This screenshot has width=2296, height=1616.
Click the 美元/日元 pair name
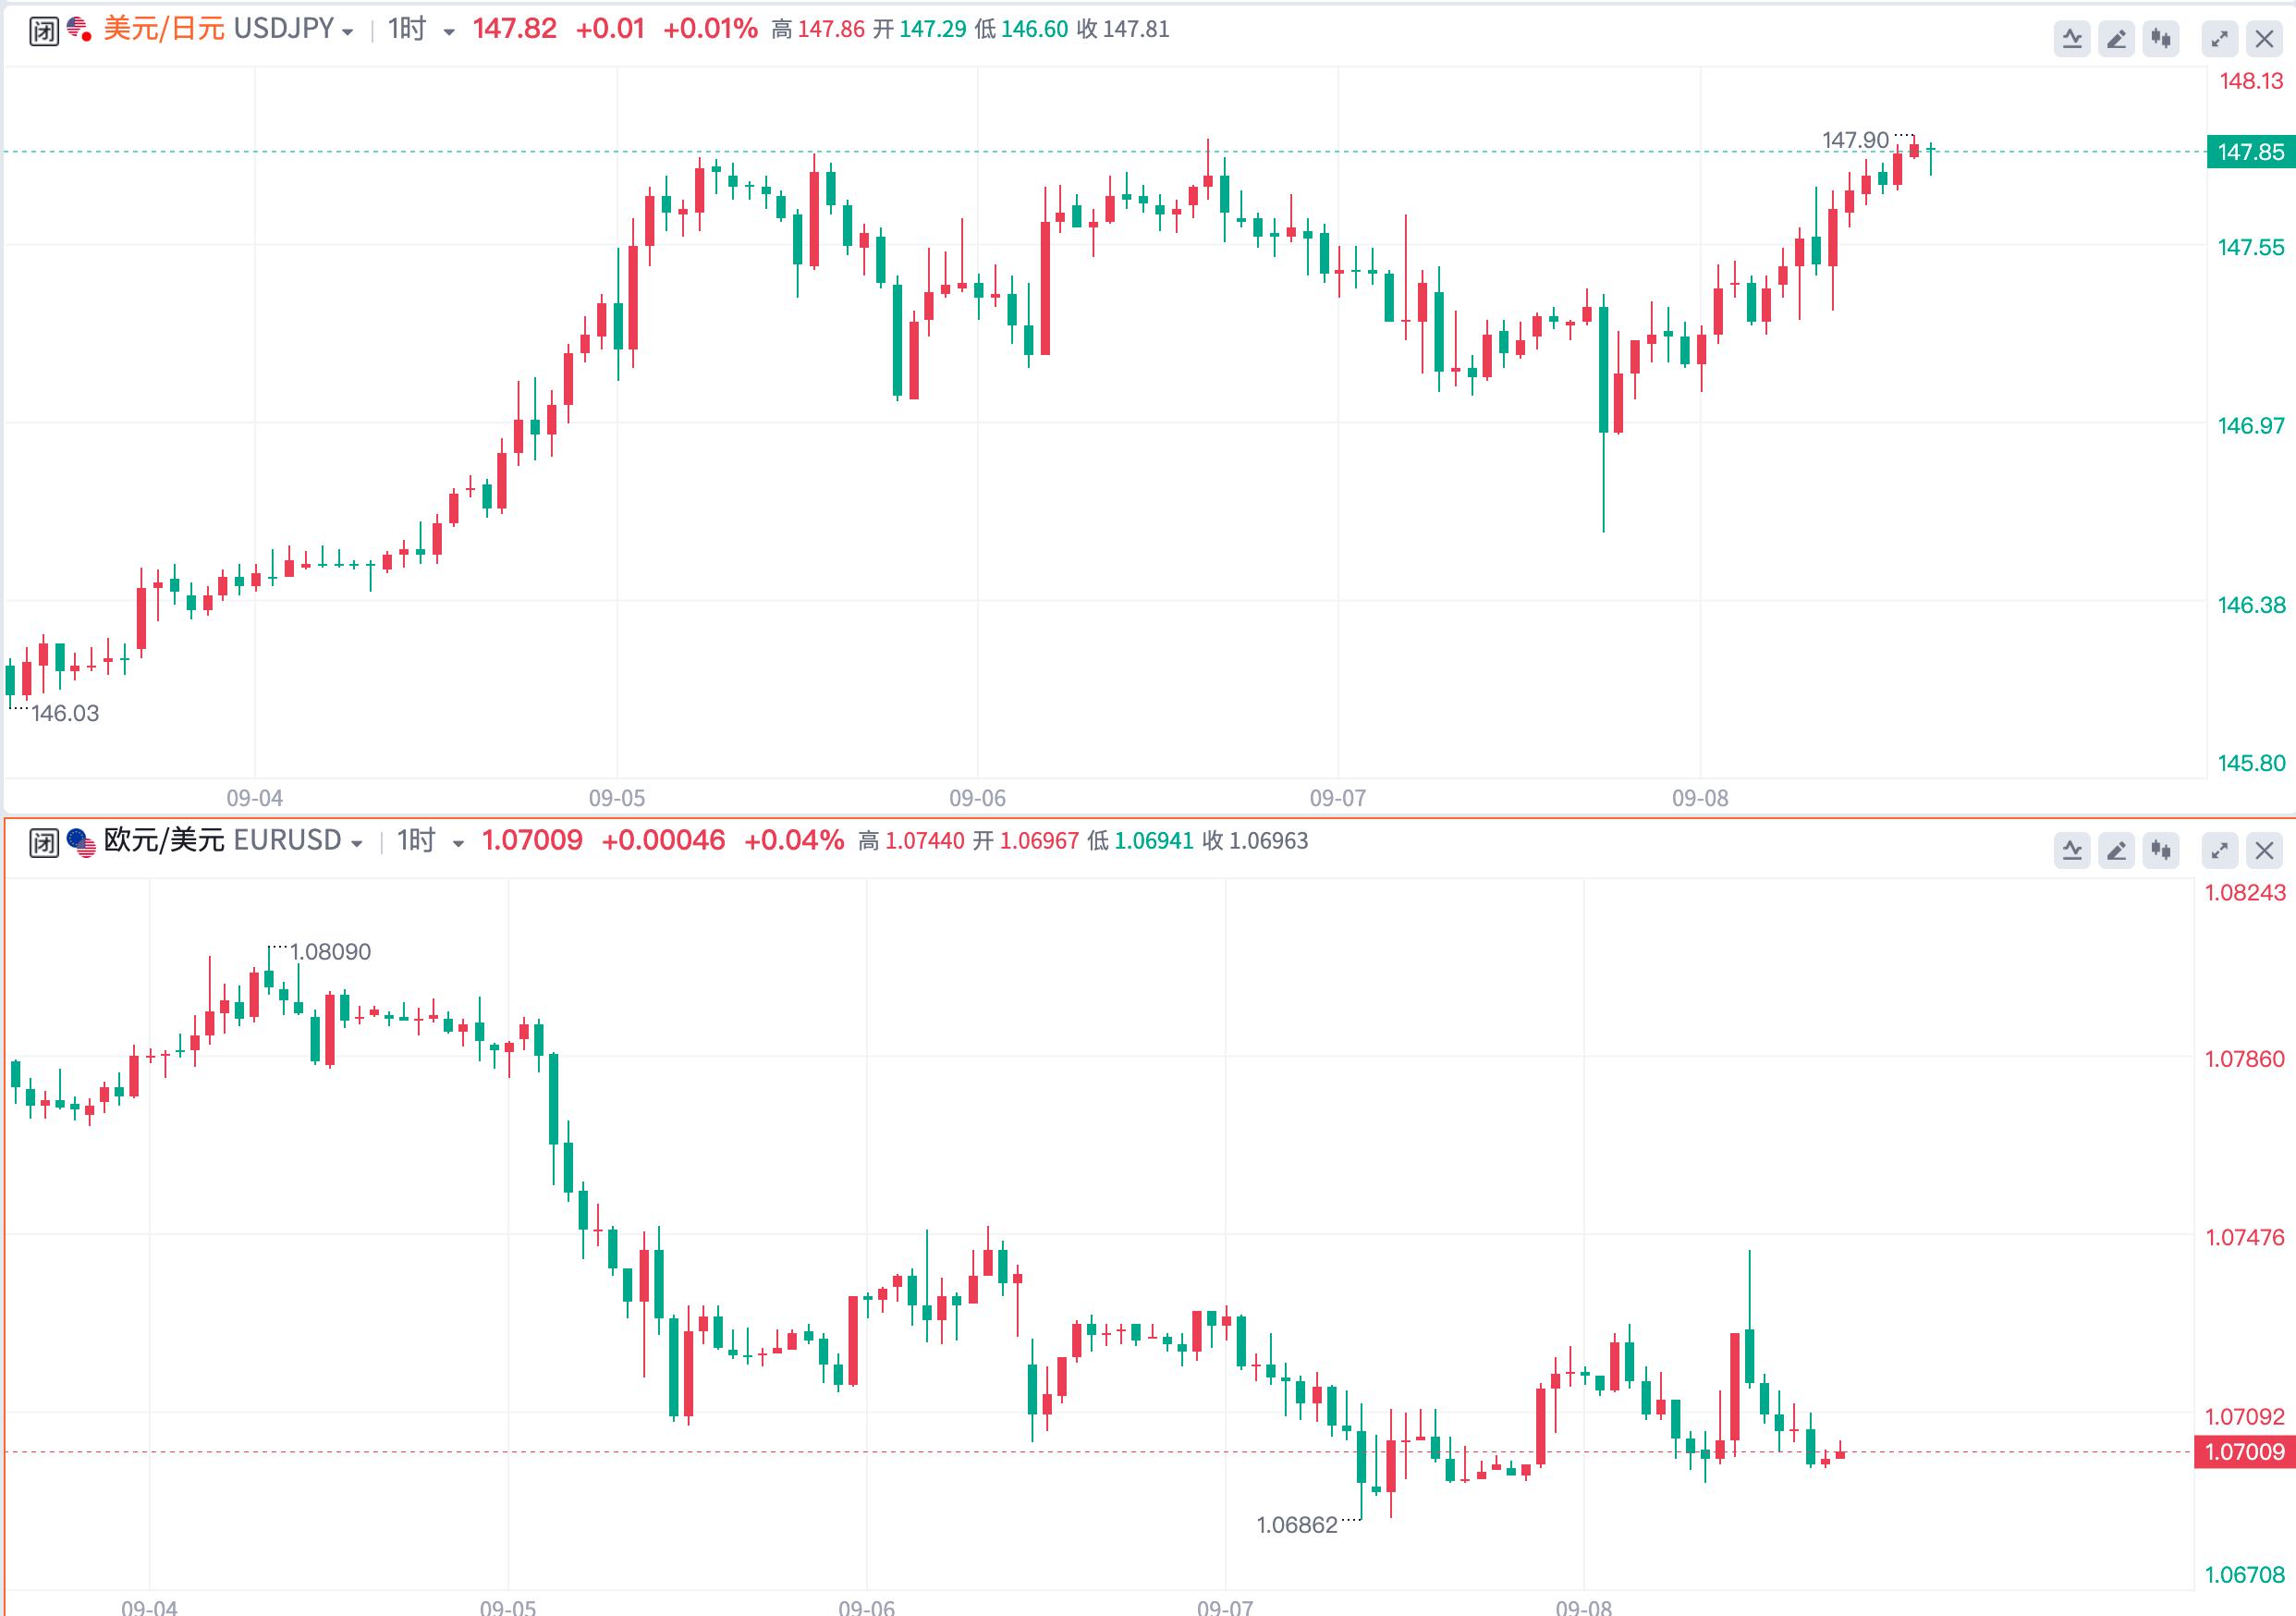[164, 29]
